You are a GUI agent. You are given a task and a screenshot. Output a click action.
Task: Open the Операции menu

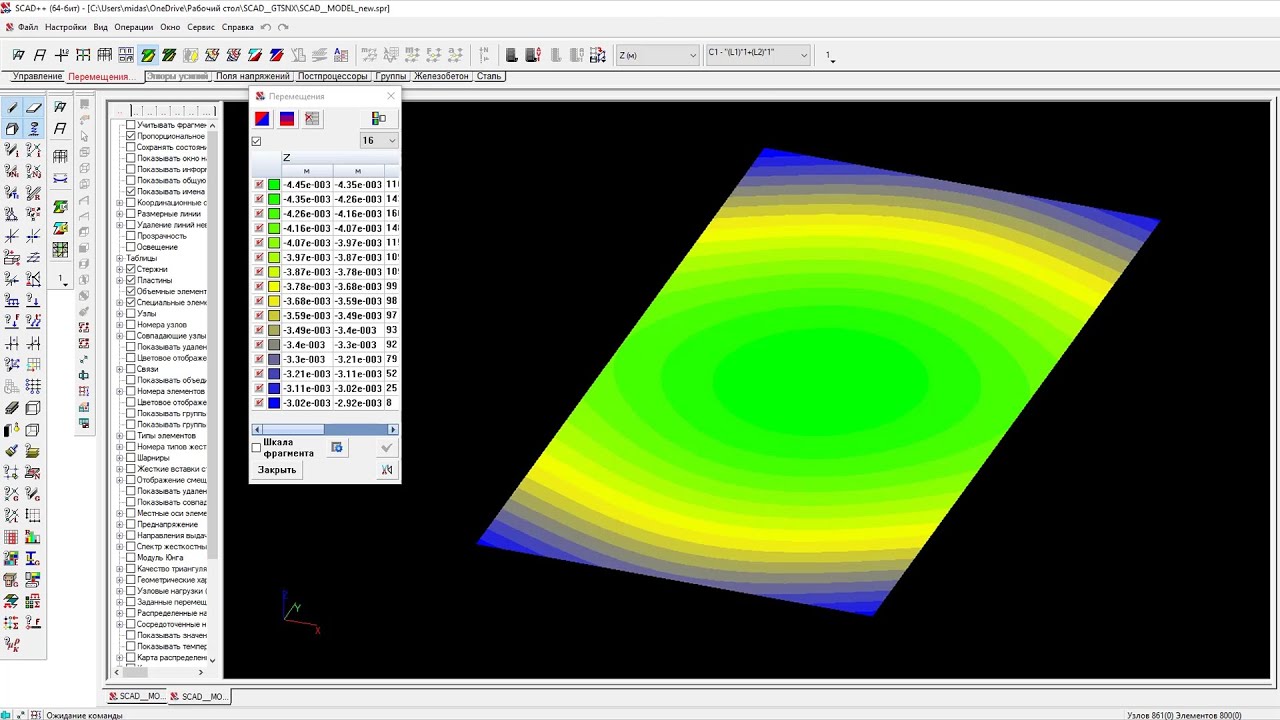pos(134,27)
